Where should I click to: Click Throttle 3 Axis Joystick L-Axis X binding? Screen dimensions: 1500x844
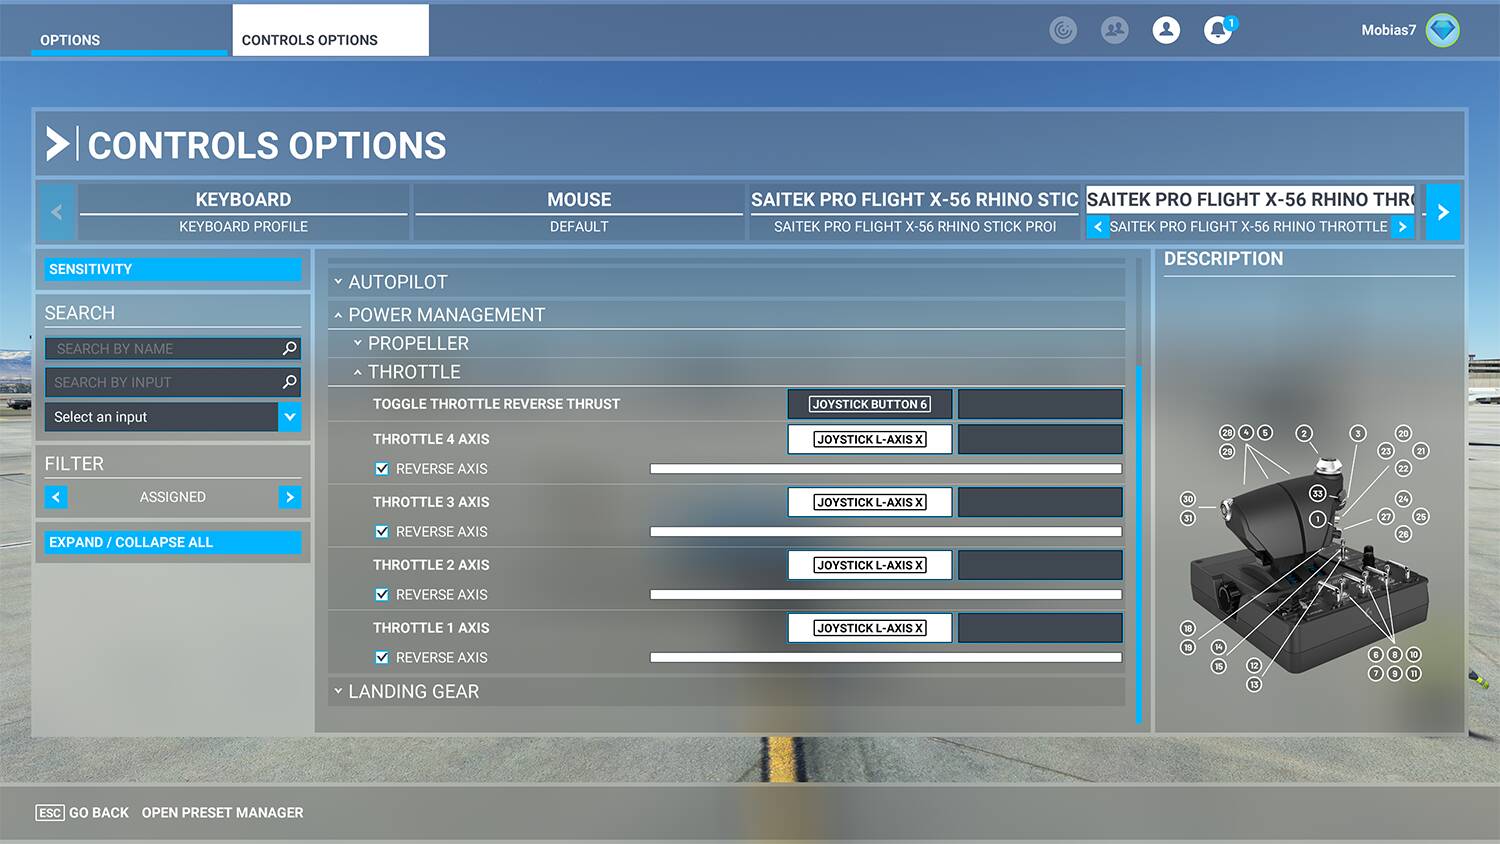coord(870,502)
